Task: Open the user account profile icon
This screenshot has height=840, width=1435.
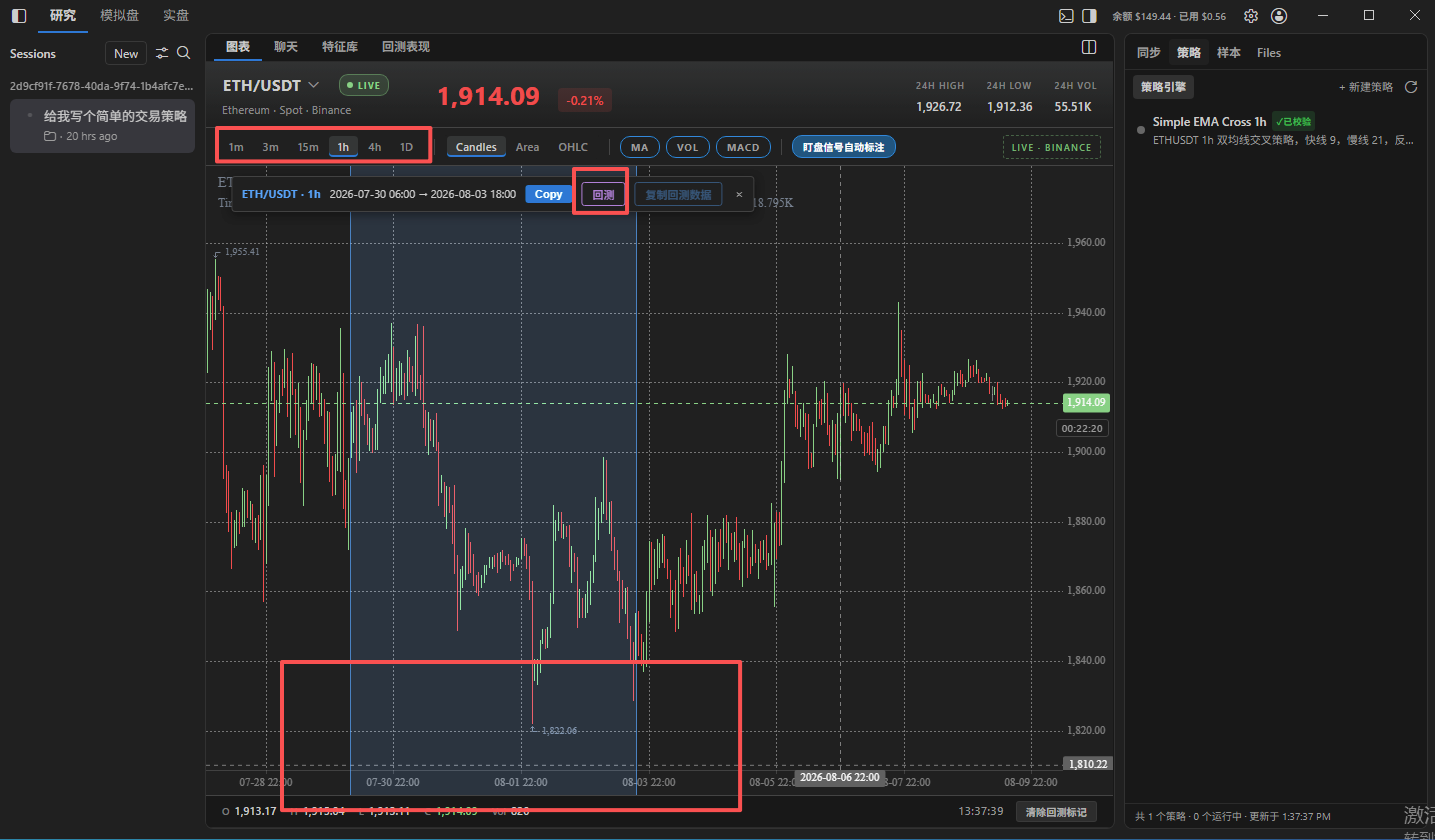Action: tap(1279, 16)
